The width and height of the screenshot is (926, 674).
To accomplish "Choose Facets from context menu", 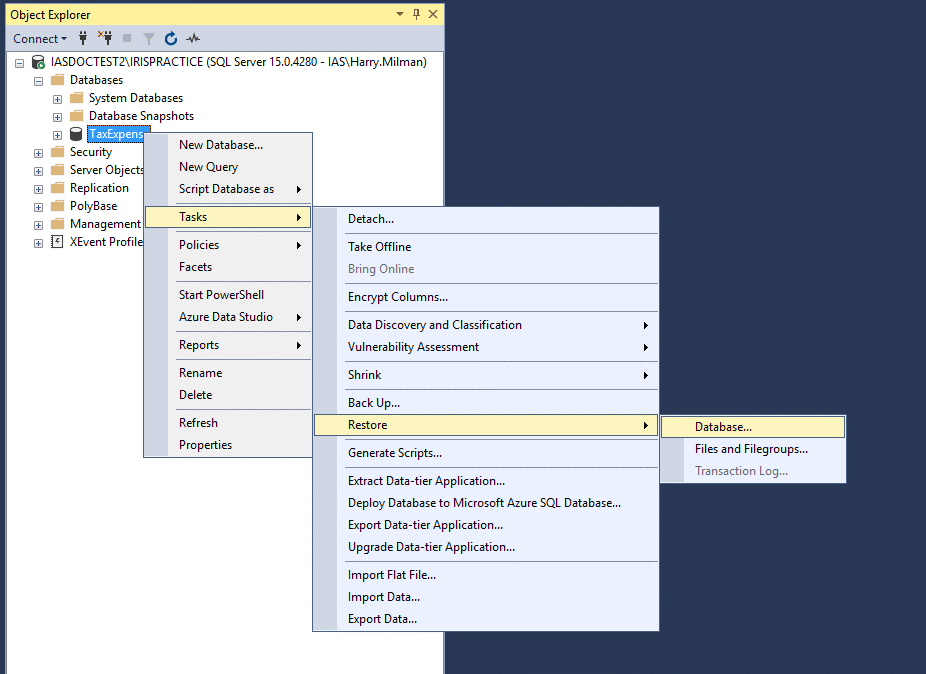I will click(228, 267).
